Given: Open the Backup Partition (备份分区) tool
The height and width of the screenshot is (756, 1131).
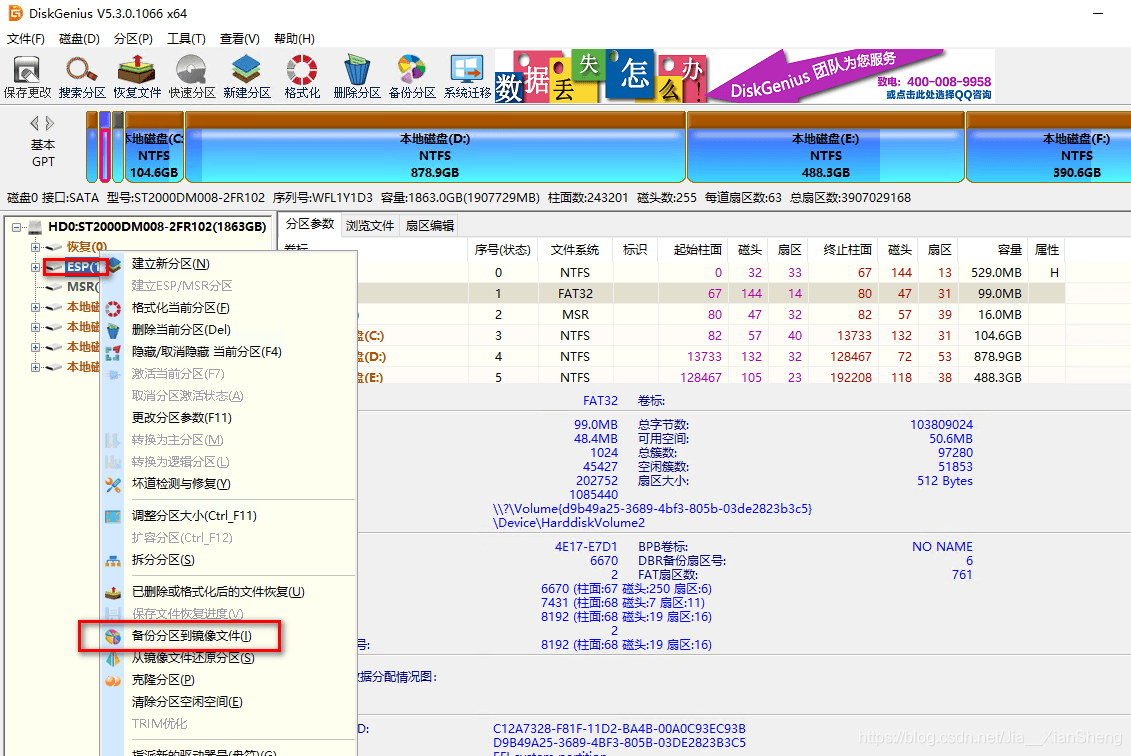Looking at the screenshot, I should (x=412, y=77).
